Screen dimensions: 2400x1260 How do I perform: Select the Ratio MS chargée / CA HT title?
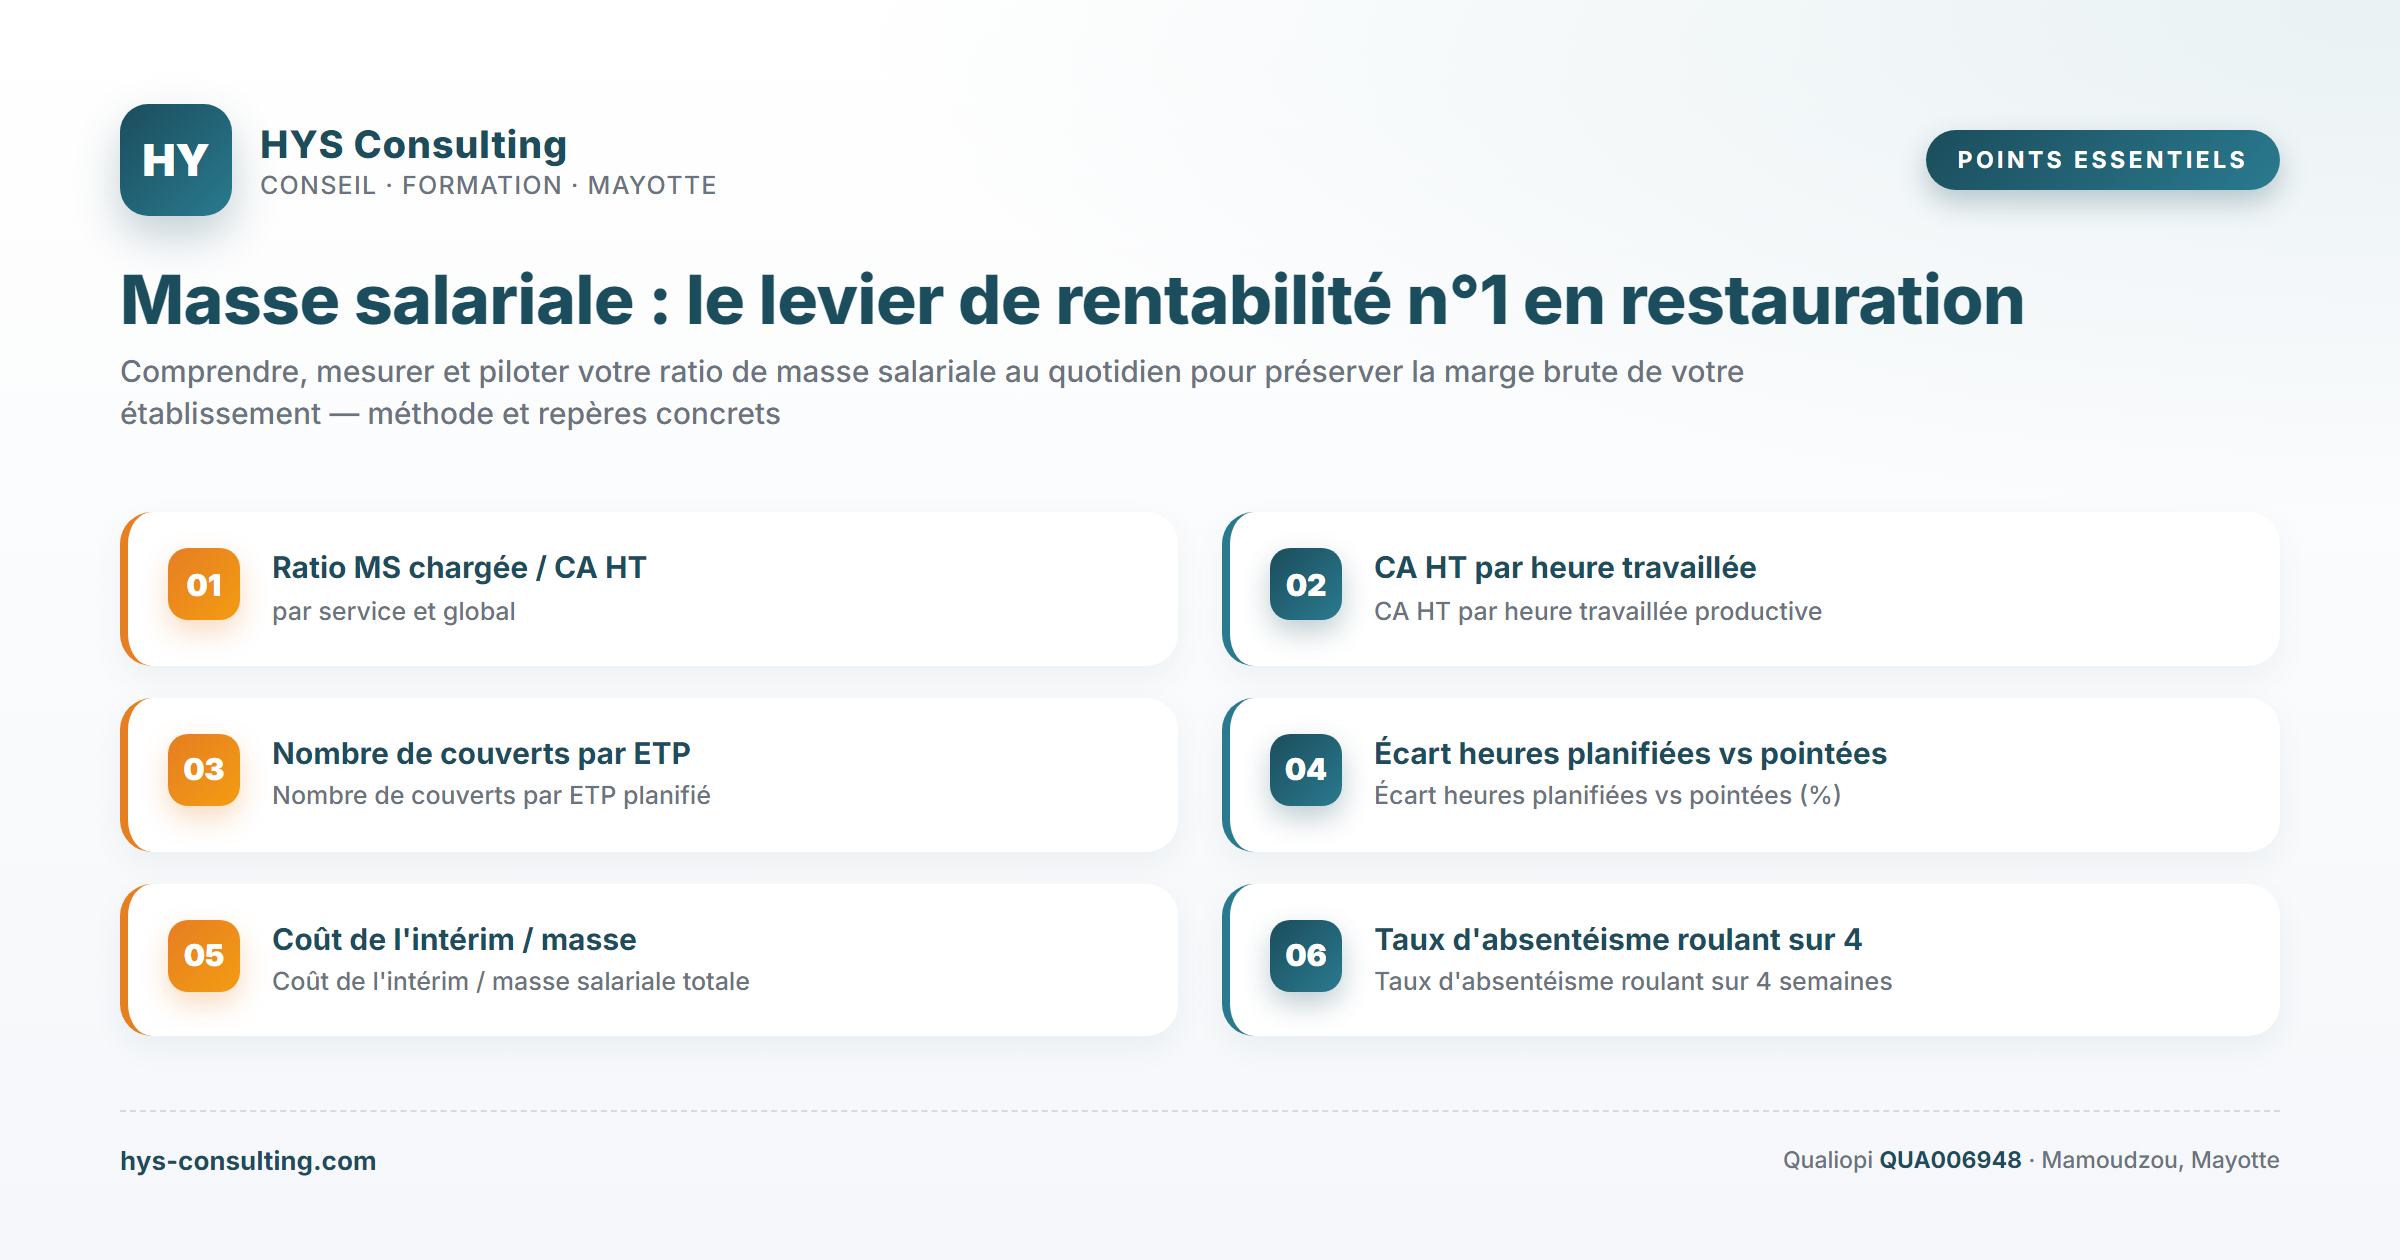[x=459, y=567]
